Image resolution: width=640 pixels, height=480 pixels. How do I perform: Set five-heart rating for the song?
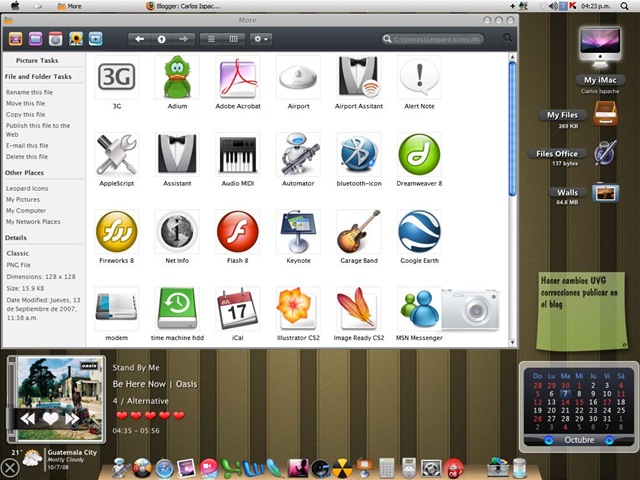click(179, 416)
